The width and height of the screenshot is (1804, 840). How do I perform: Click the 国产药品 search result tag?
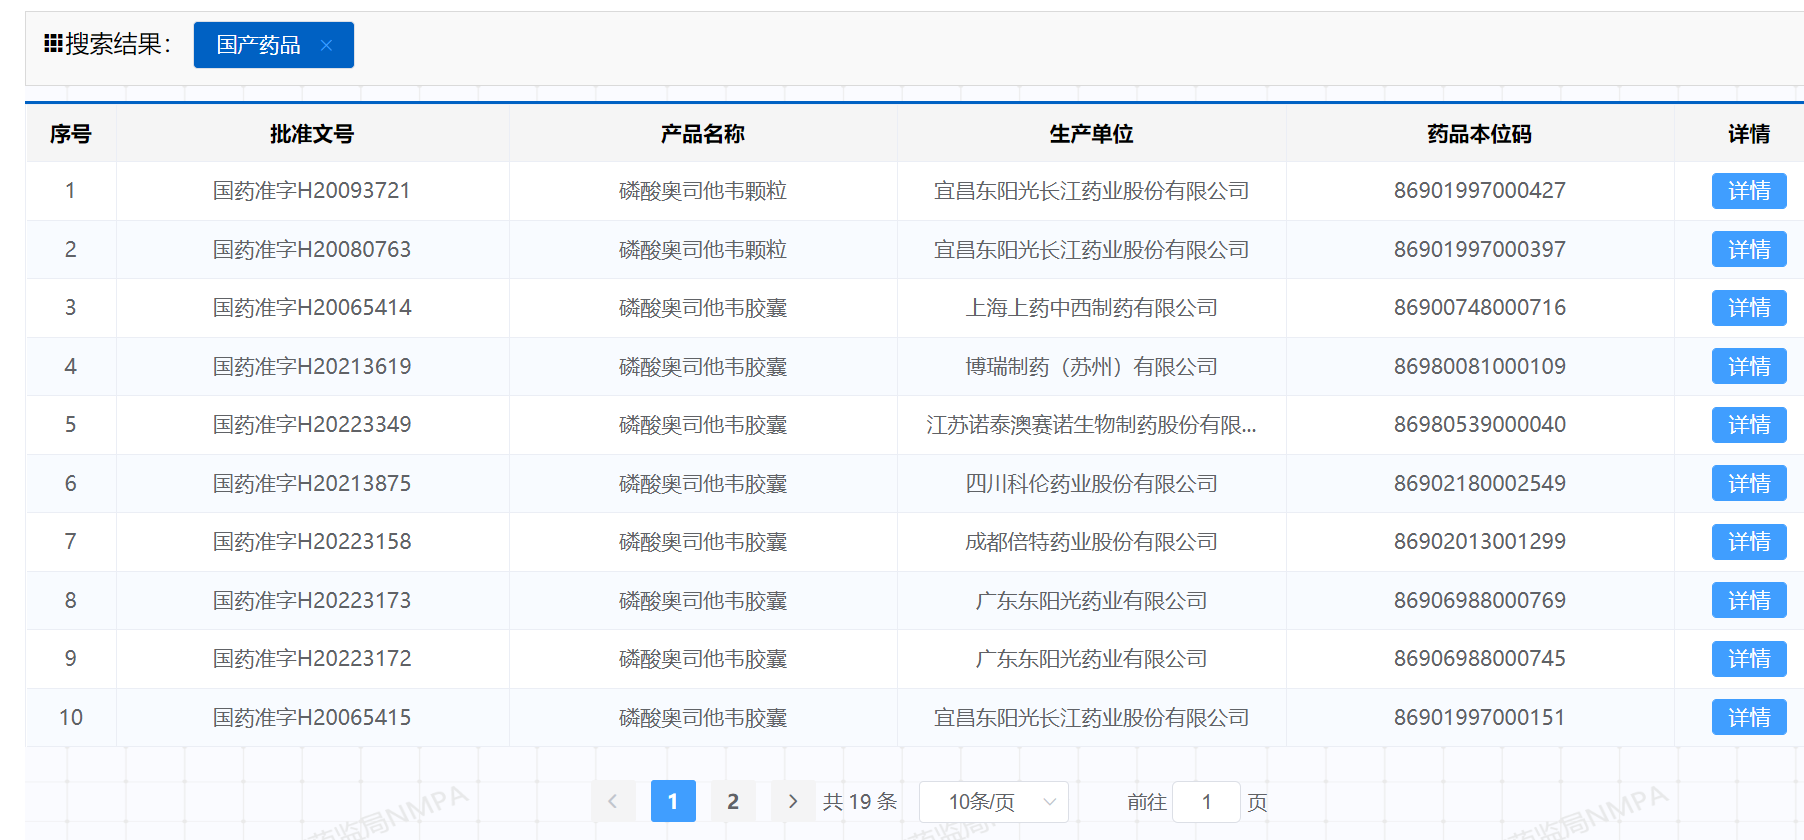click(x=273, y=45)
